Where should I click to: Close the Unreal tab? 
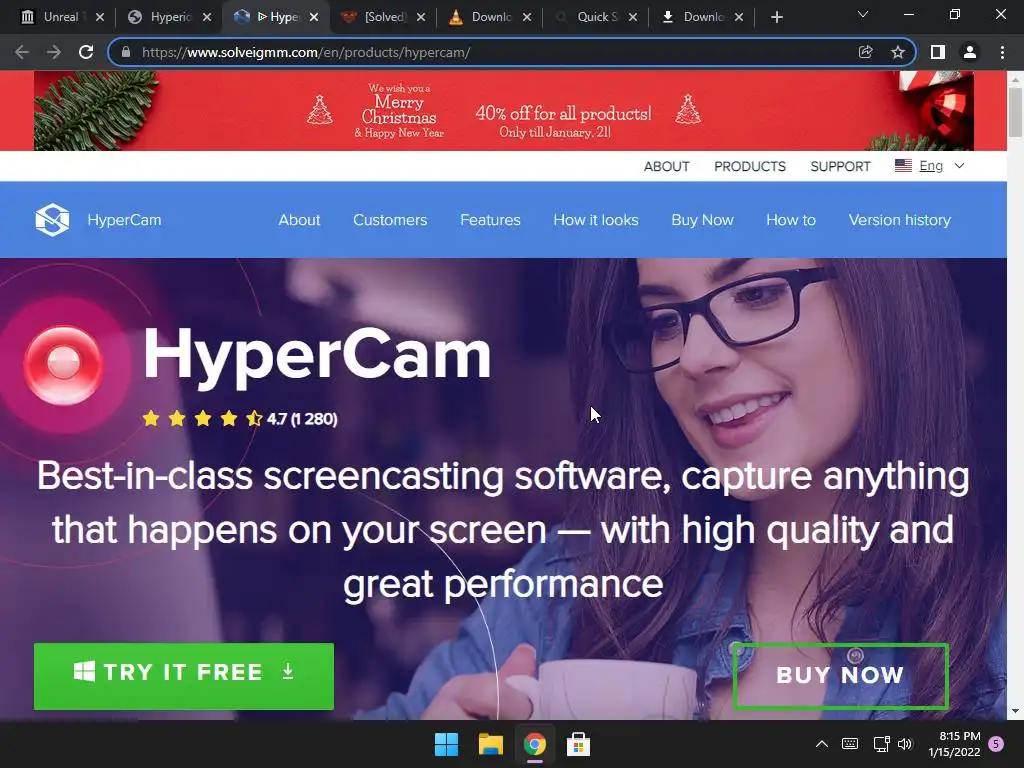click(x=100, y=17)
